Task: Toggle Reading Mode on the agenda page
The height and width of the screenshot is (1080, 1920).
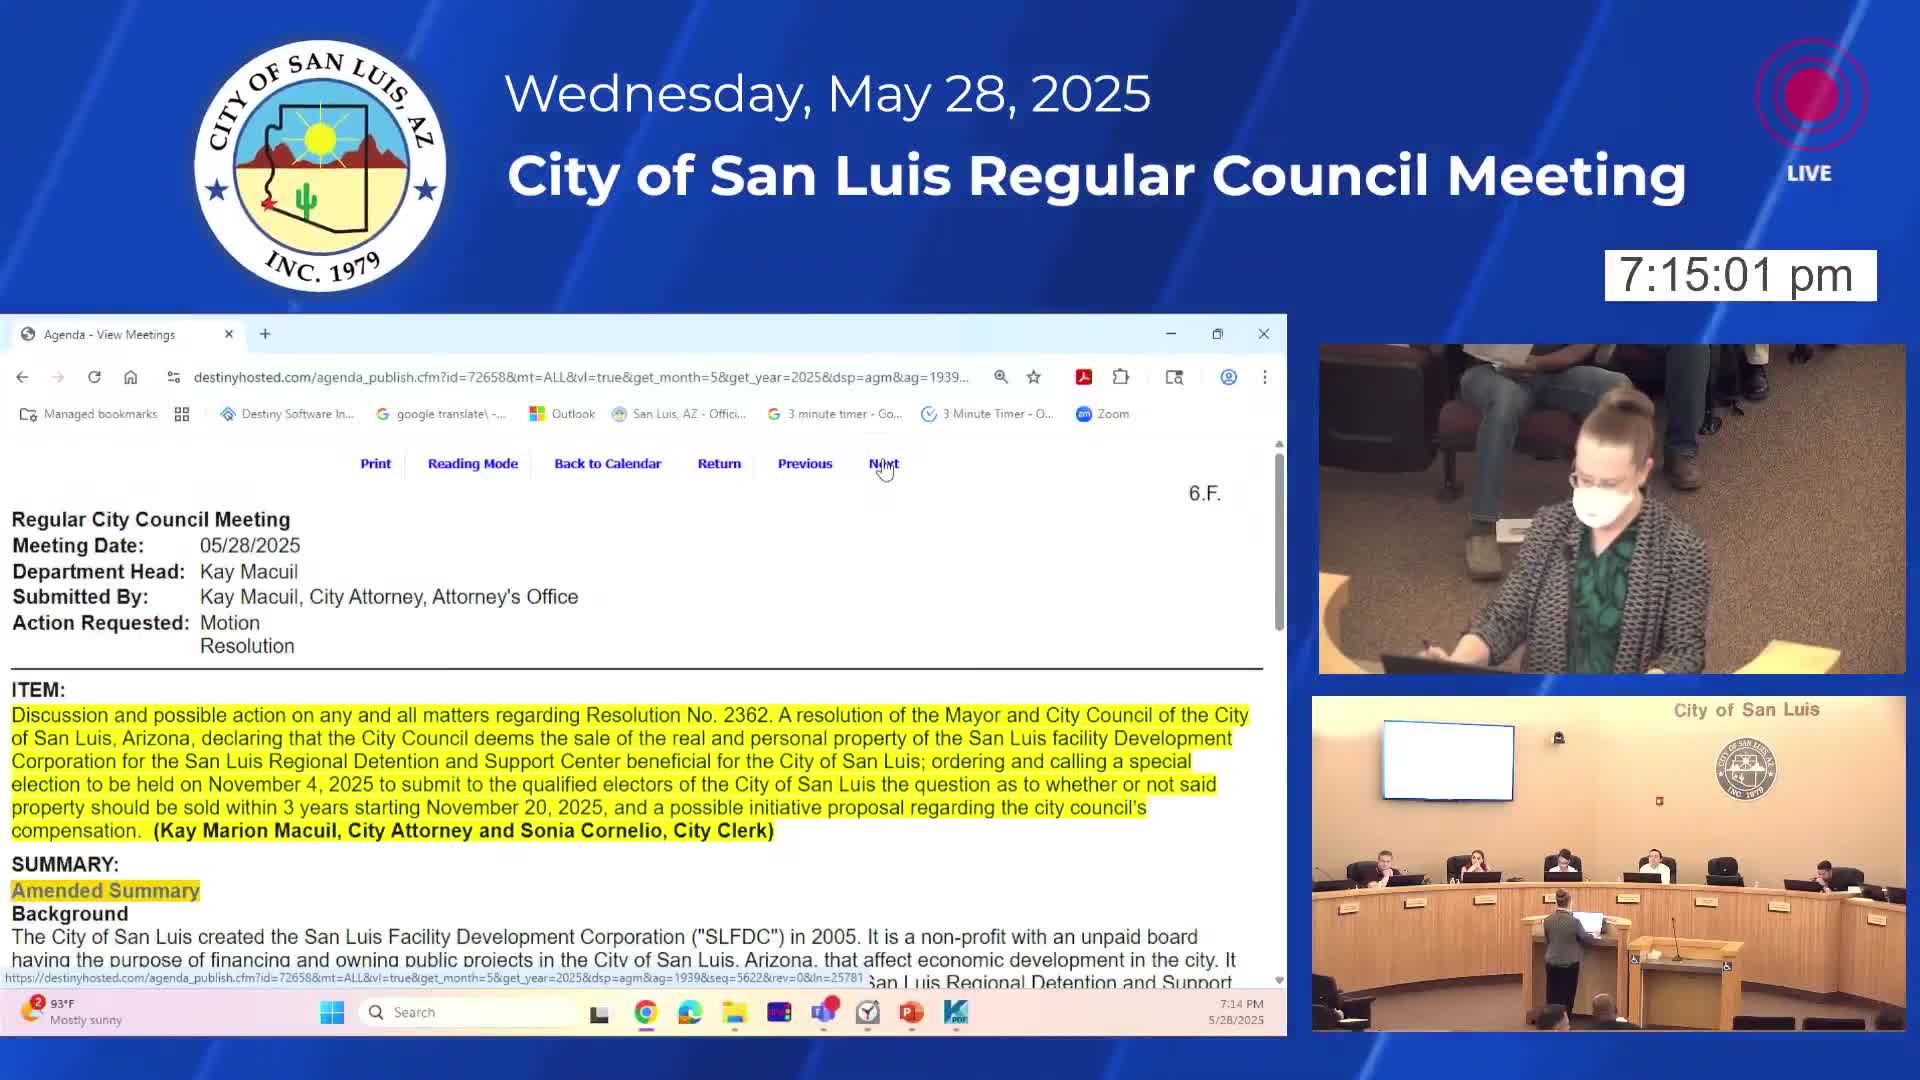Action: [x=472, y=463]
